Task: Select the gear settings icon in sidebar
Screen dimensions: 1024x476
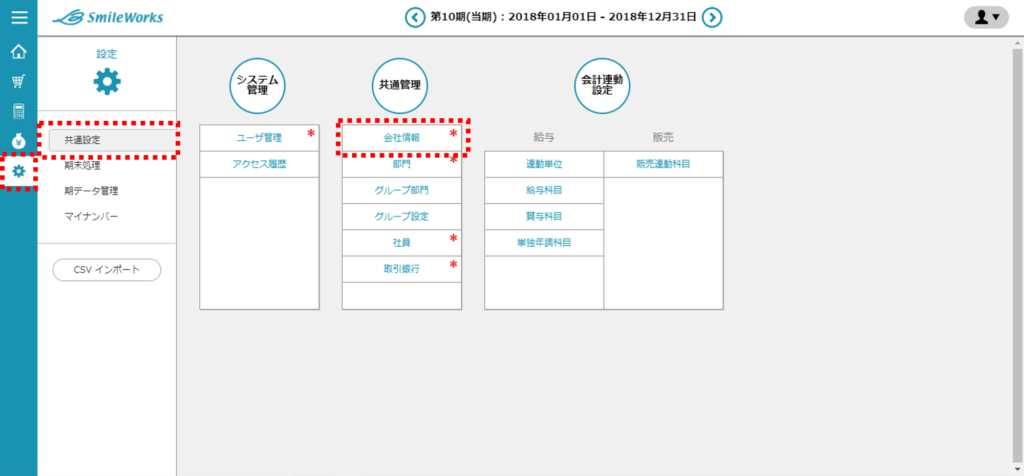Action: (x=18, y=171)
